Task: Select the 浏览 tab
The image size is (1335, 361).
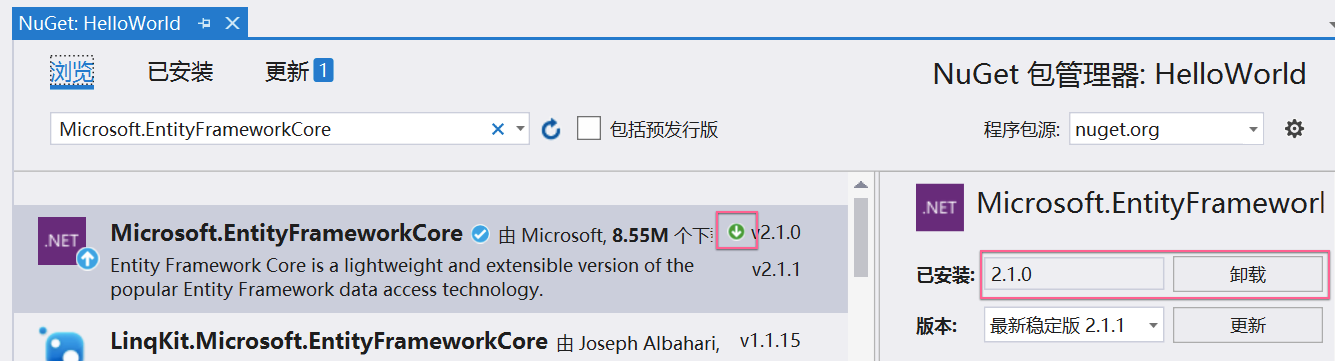Action: (x=72, y=72)
